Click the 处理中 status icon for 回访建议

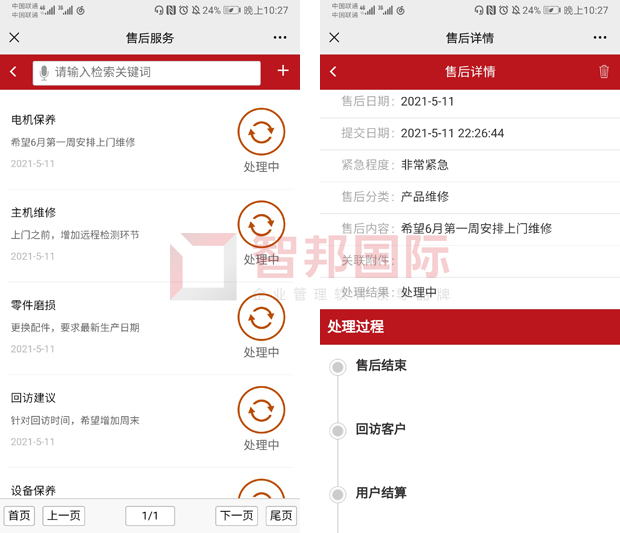[x=261, y=410]
